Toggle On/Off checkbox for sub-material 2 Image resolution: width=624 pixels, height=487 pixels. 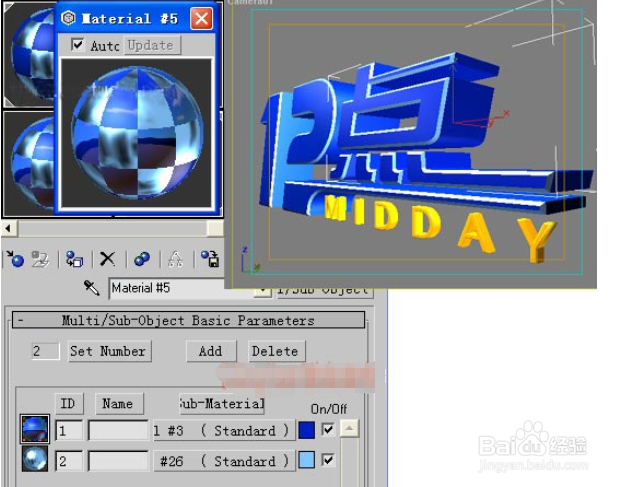(328, 460)
